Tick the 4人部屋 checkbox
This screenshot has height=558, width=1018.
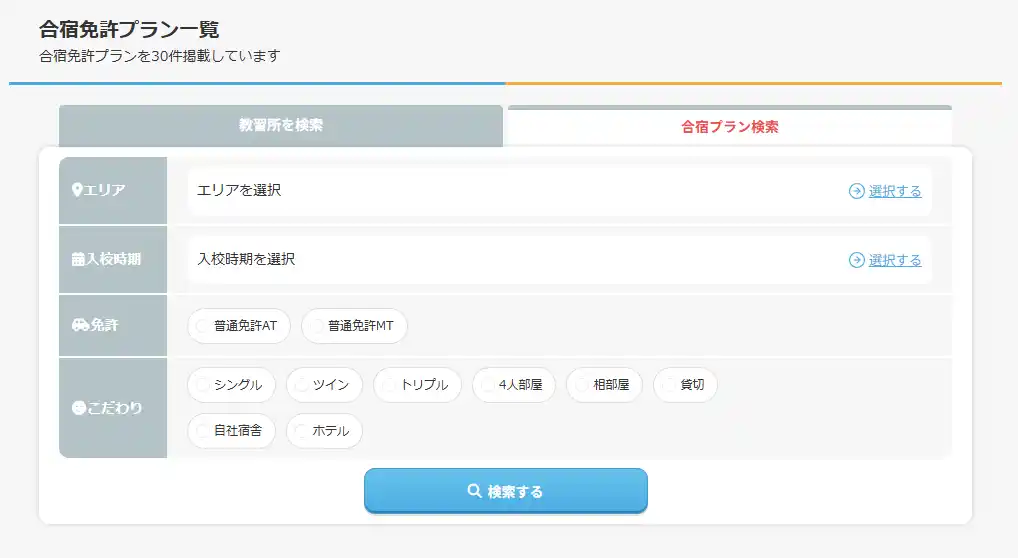tap(513, 385)
